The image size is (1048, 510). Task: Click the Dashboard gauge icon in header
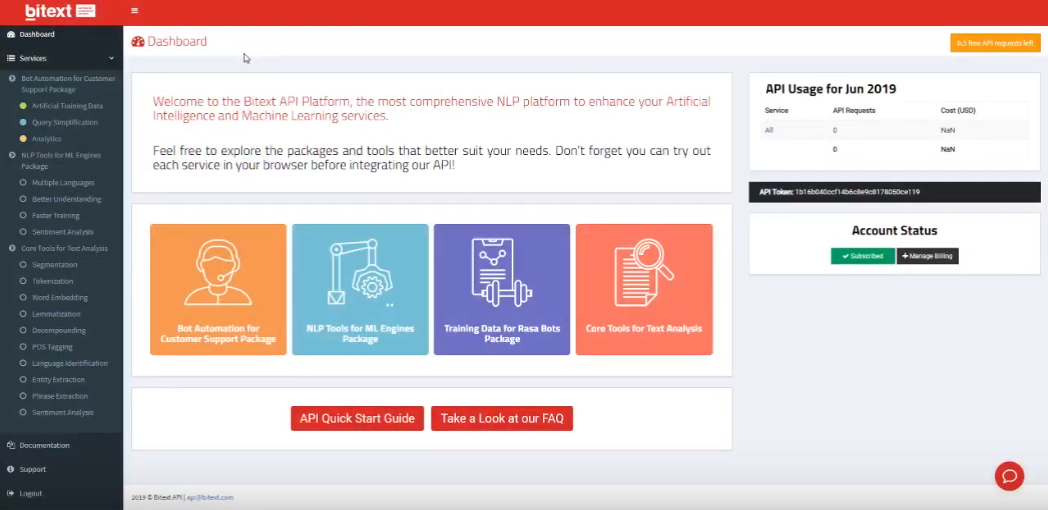(138, 41)
